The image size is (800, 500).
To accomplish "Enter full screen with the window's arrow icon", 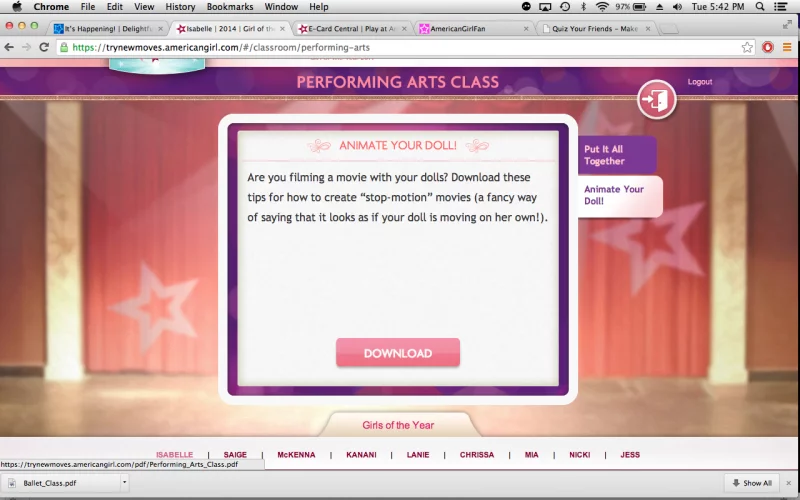I will coord(787,24).
